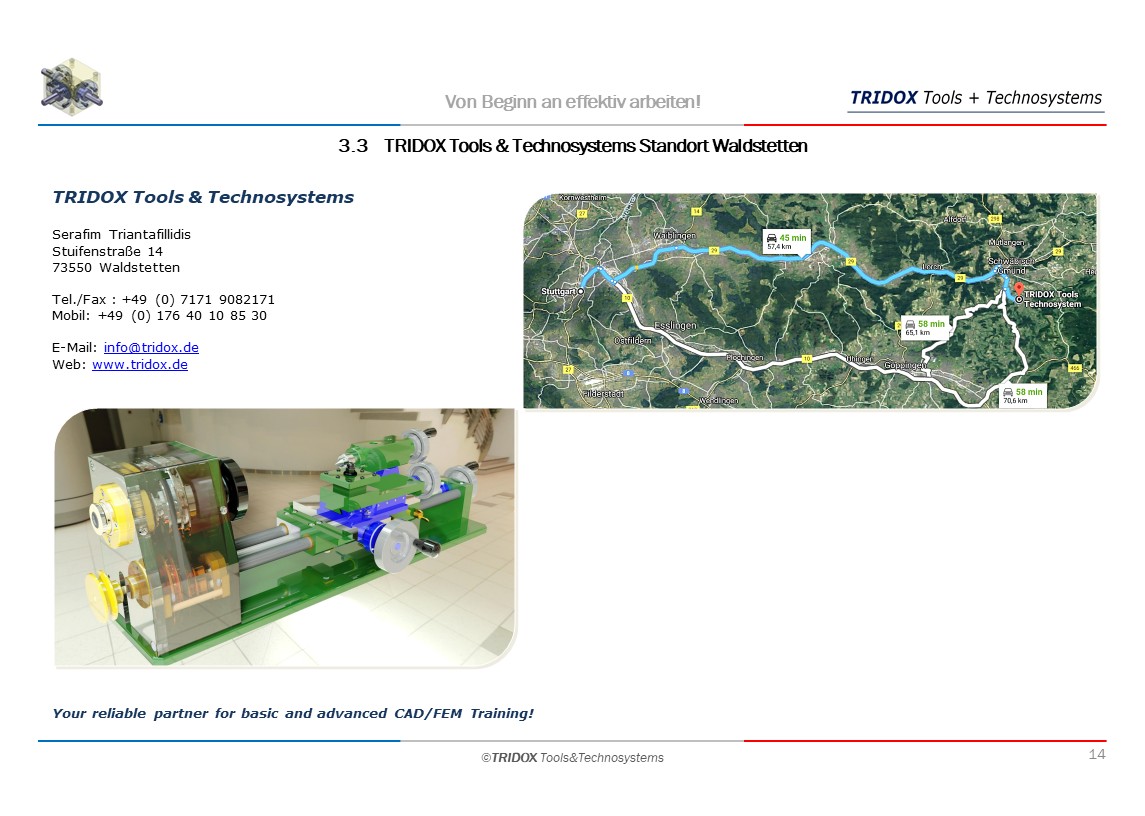Click the Stuifenstraße 14 address line
This screenshot has height=816, width=1145.
click(107, 252)
